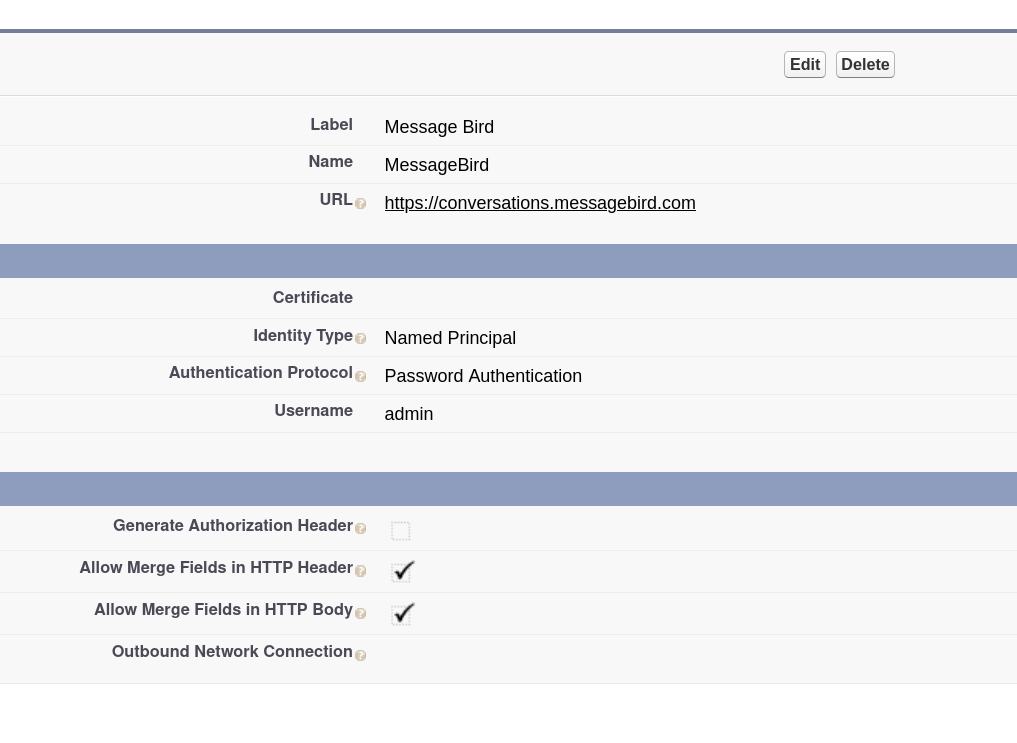Click the 'Certificate' field label
This screenshot has height=743, width=1017.
pyautogui.click(x=313, y=298)
